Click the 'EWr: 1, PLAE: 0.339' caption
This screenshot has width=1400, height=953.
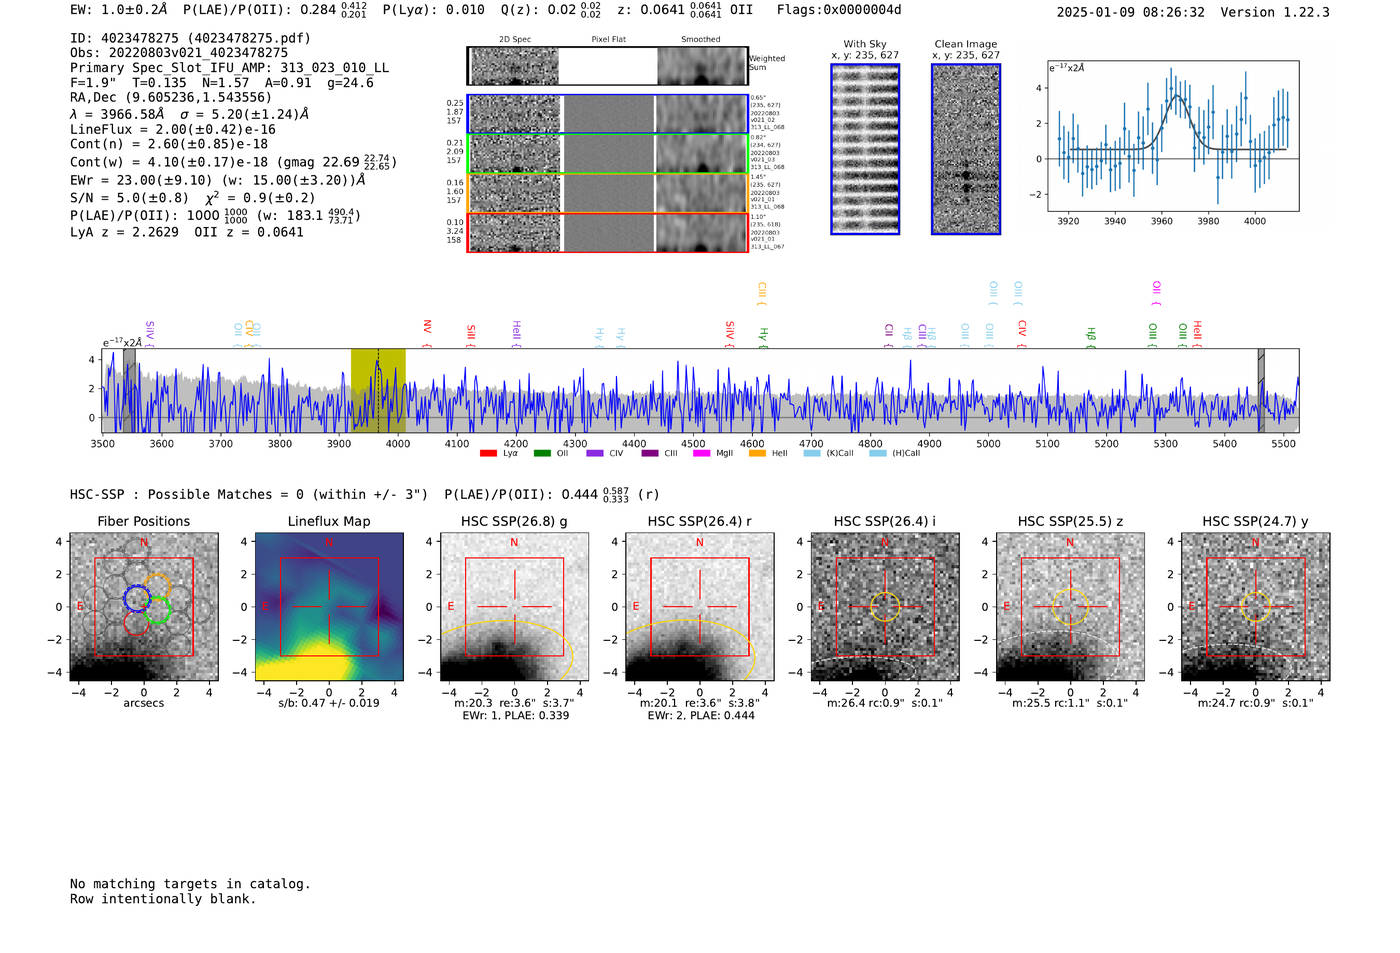click(x=515, y=716)
